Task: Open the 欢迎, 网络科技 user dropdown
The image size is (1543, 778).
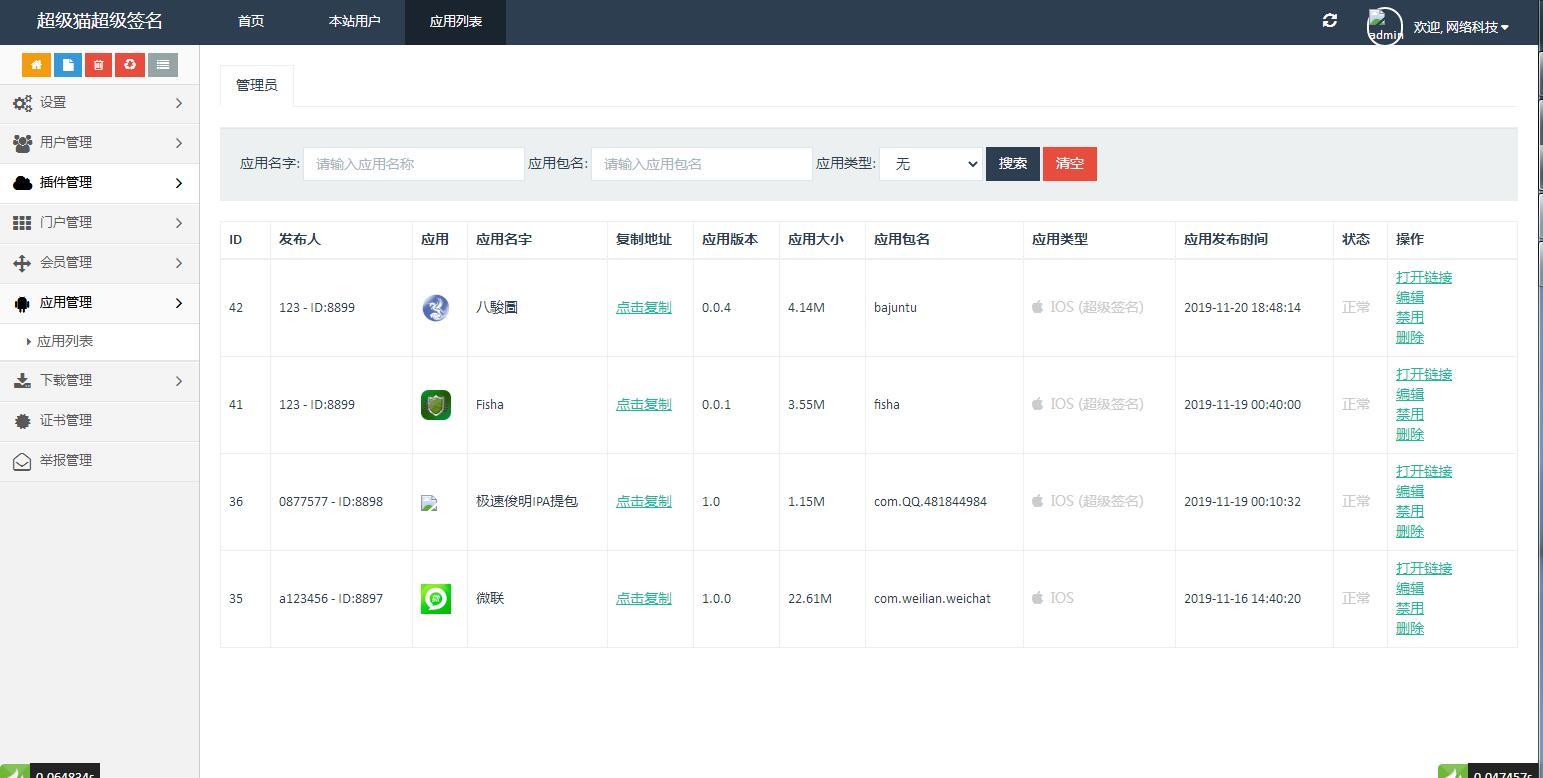Action: [x=1461, y=27]
